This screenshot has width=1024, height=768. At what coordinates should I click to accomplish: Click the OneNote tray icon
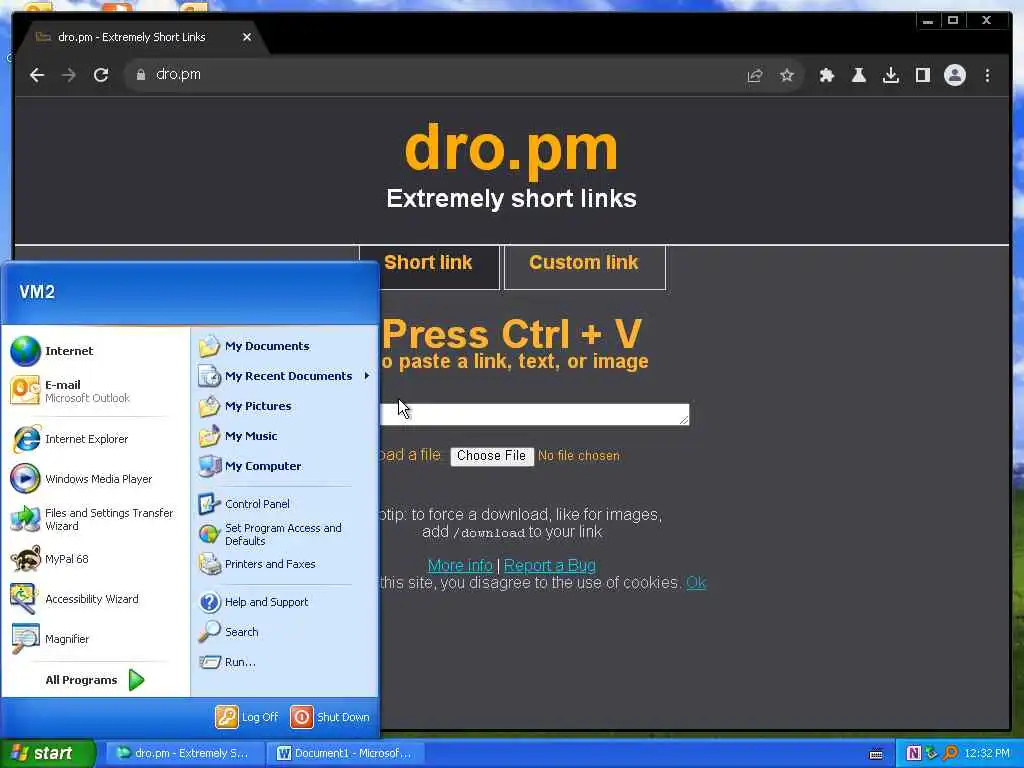(914, 754)
